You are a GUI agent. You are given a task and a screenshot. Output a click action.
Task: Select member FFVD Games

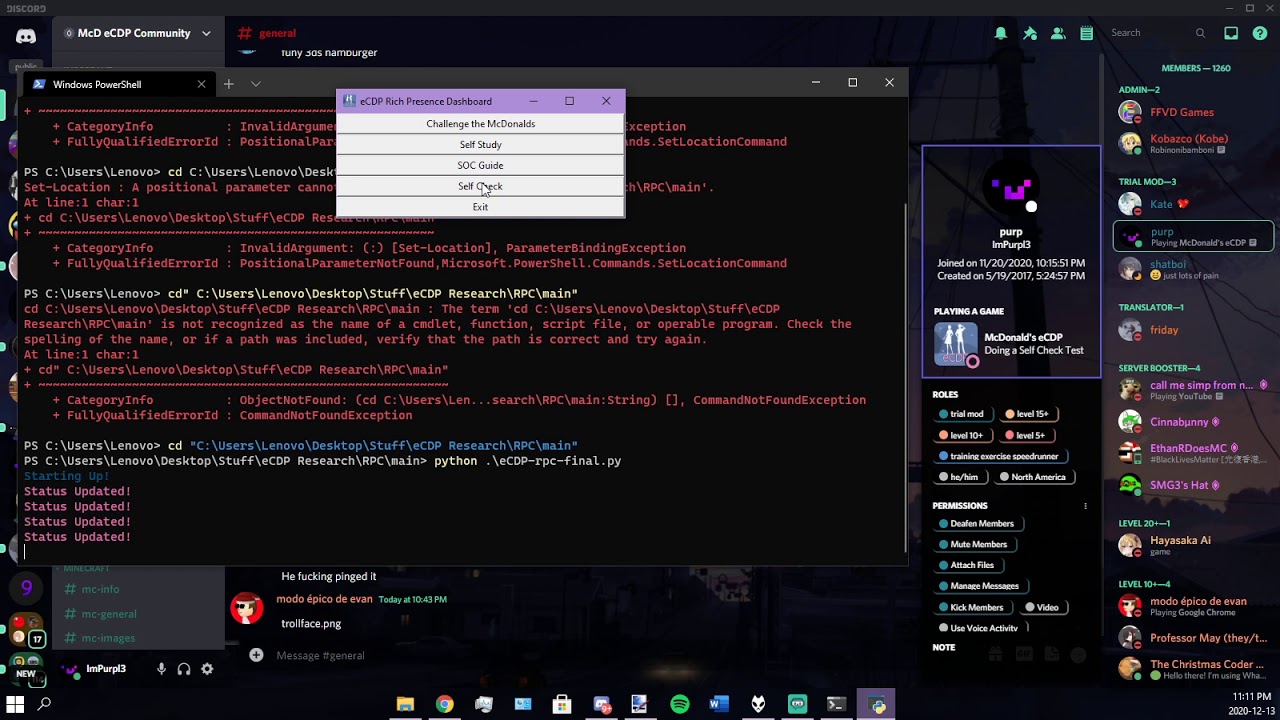tap(1194, 113)
